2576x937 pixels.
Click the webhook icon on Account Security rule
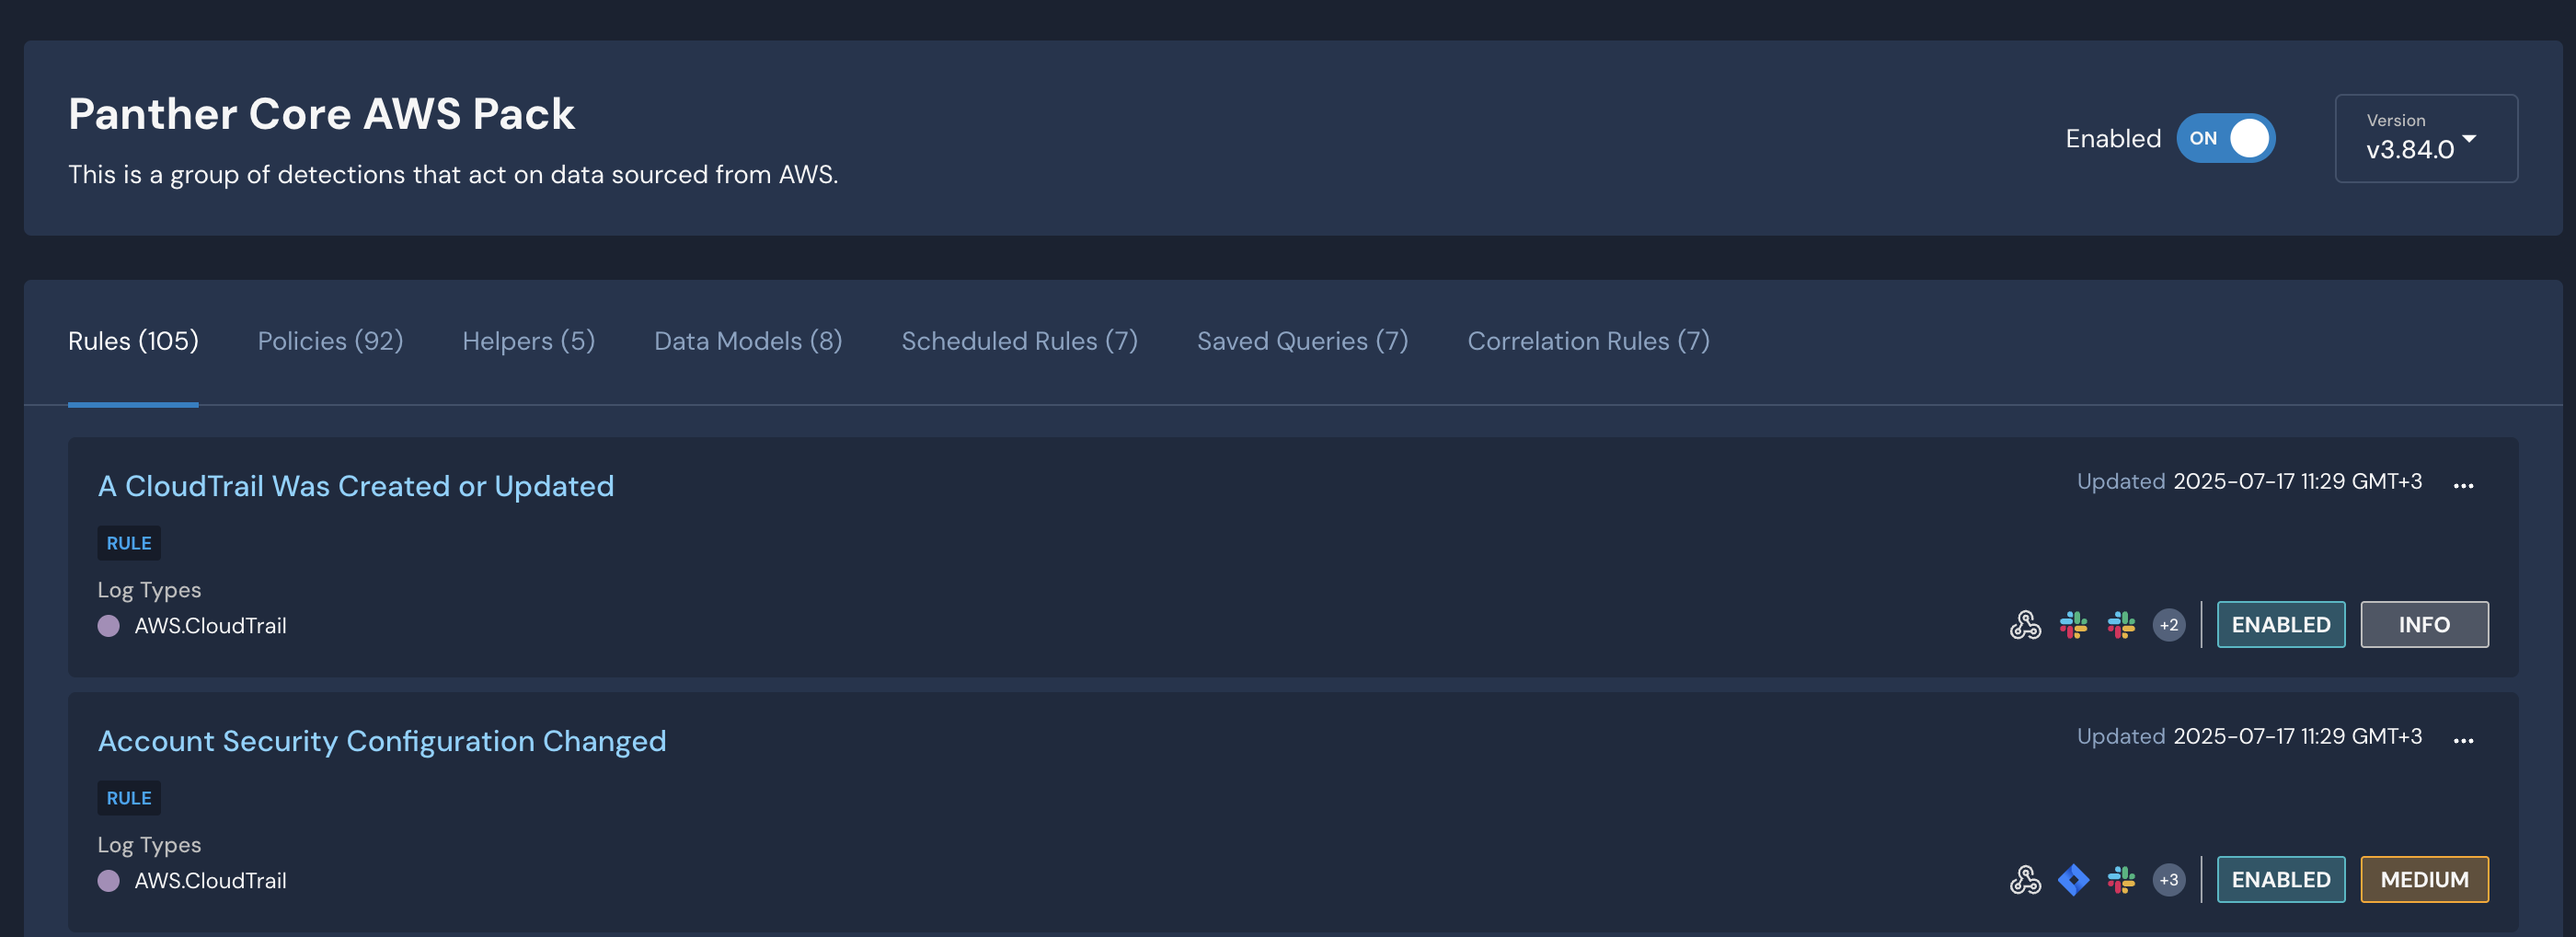2025,880
